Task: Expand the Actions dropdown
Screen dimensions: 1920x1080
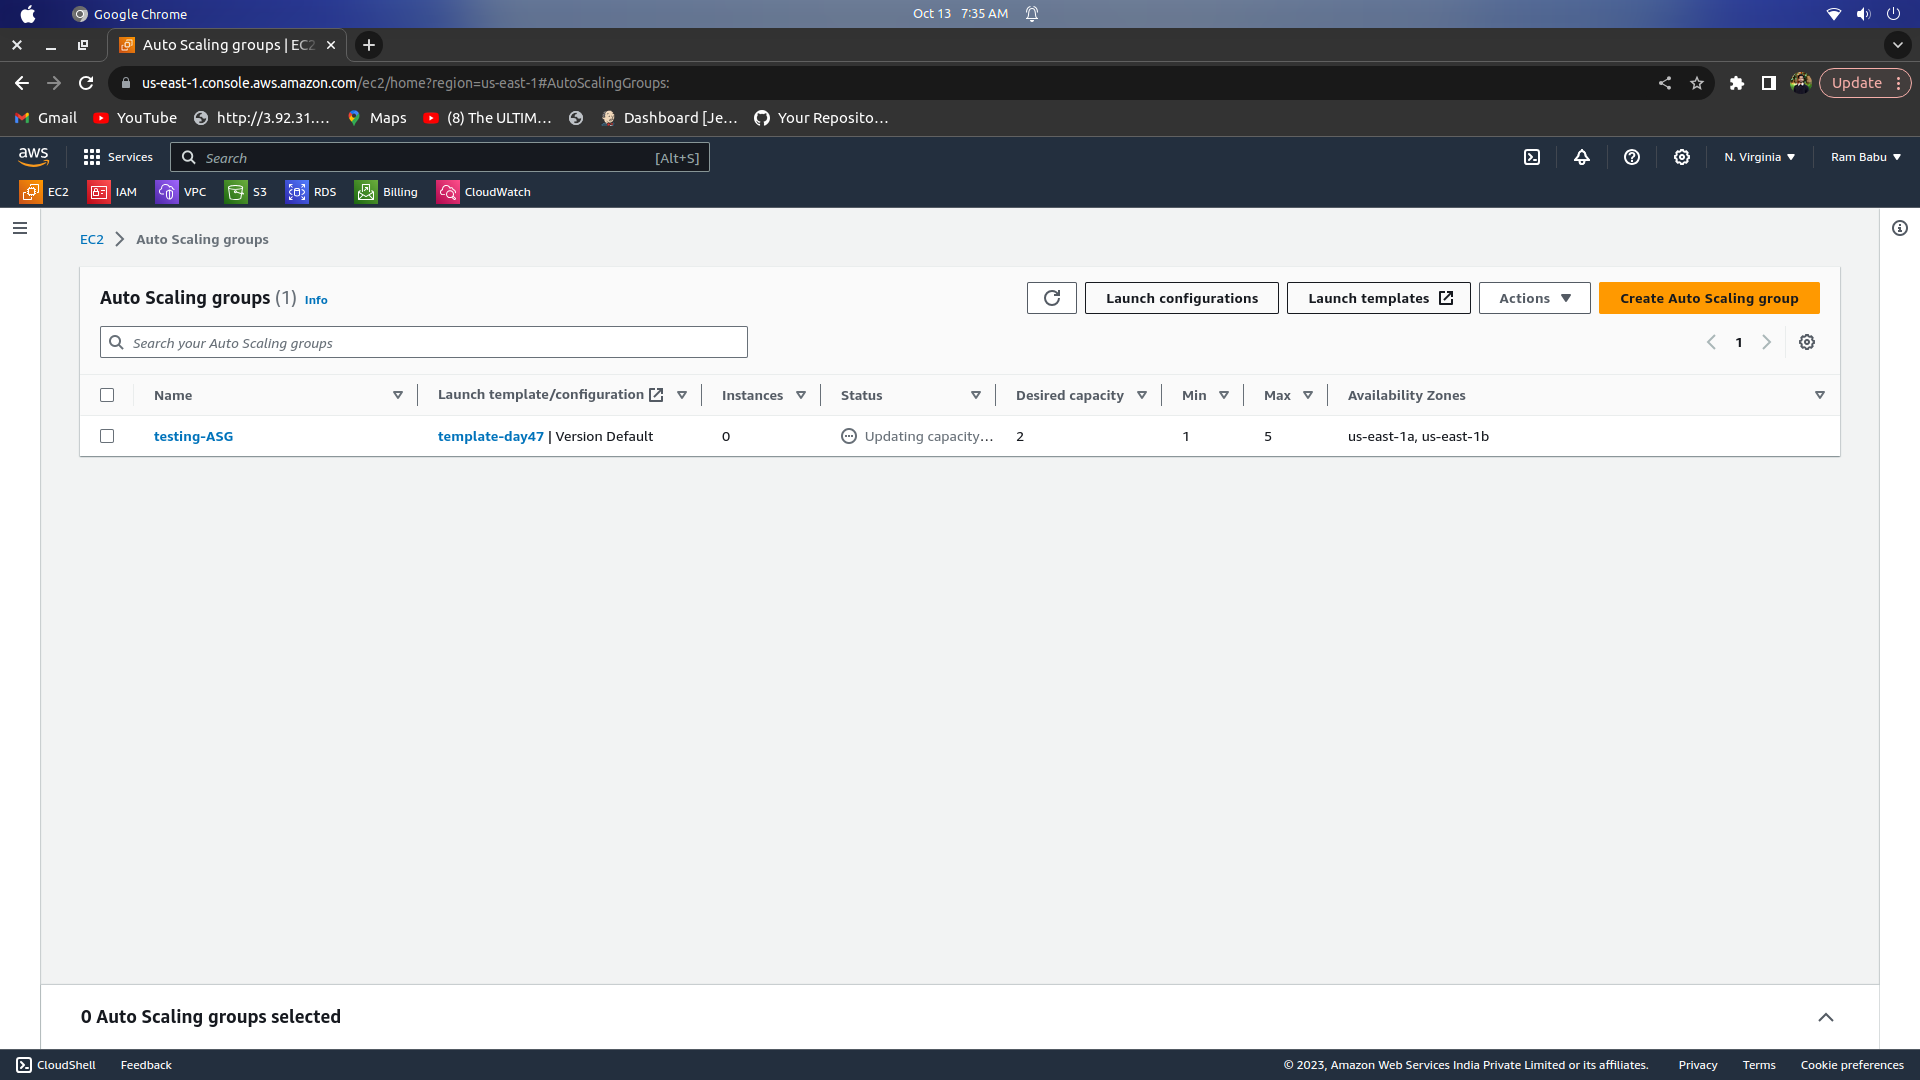Action: (1535, 298)
